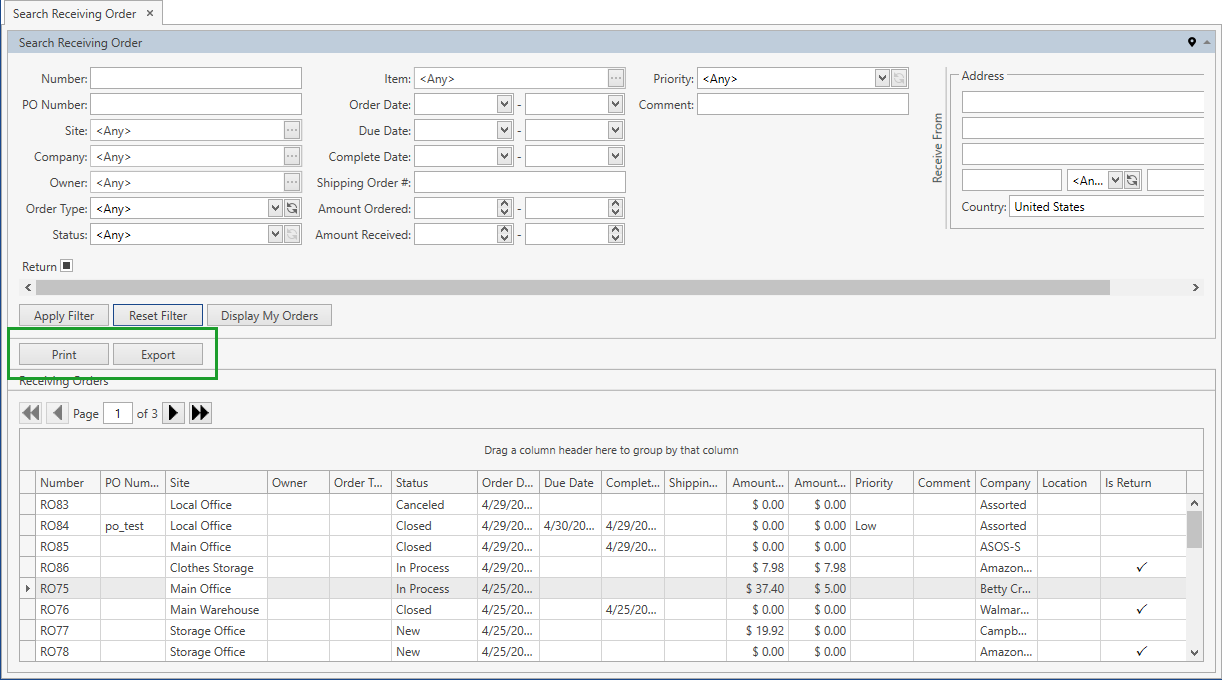This screenshot has height=680, width=1222.
Task: Open Owner lookup ellipsis icon
Action: 294,182
